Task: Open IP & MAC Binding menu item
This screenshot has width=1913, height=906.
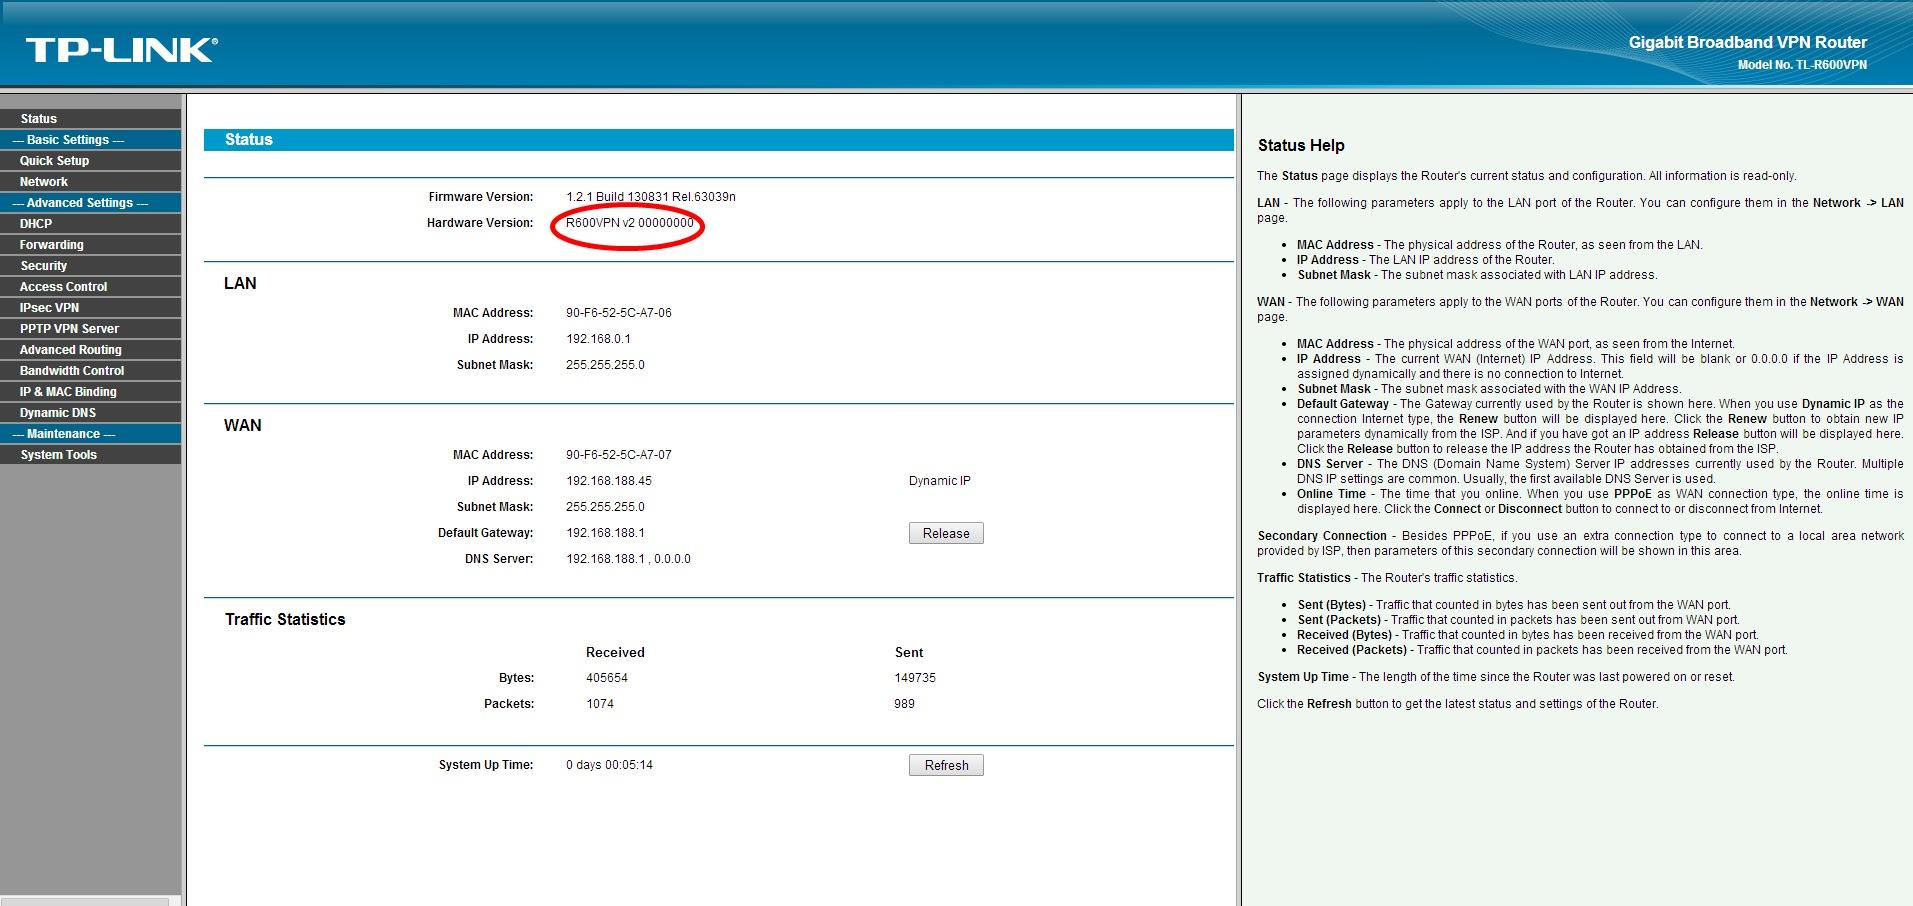Action: [x=90, y=391]
